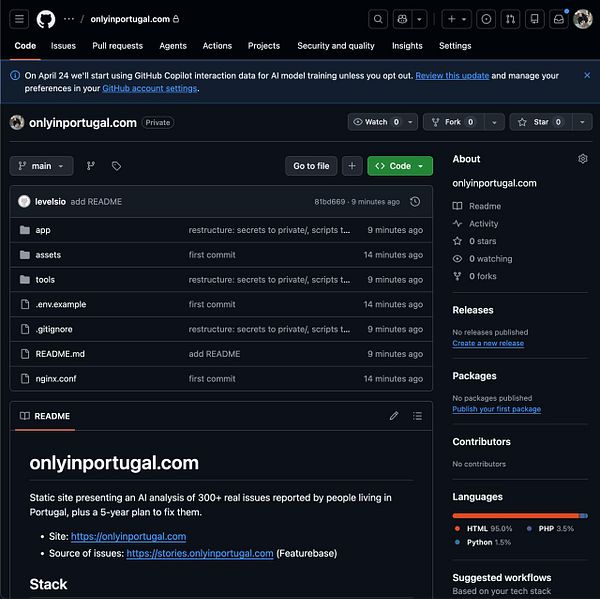The image size is (600, 599).
Task: Open the issues icon in header
Action: point(486,19)
